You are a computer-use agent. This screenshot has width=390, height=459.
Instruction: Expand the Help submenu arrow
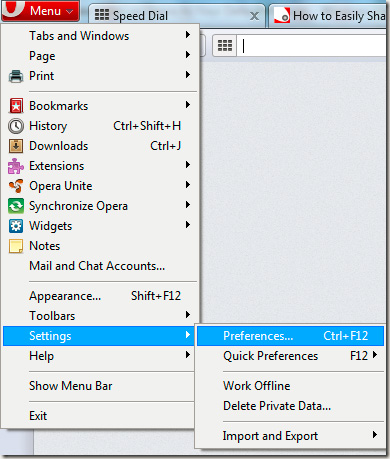(188, 355)
